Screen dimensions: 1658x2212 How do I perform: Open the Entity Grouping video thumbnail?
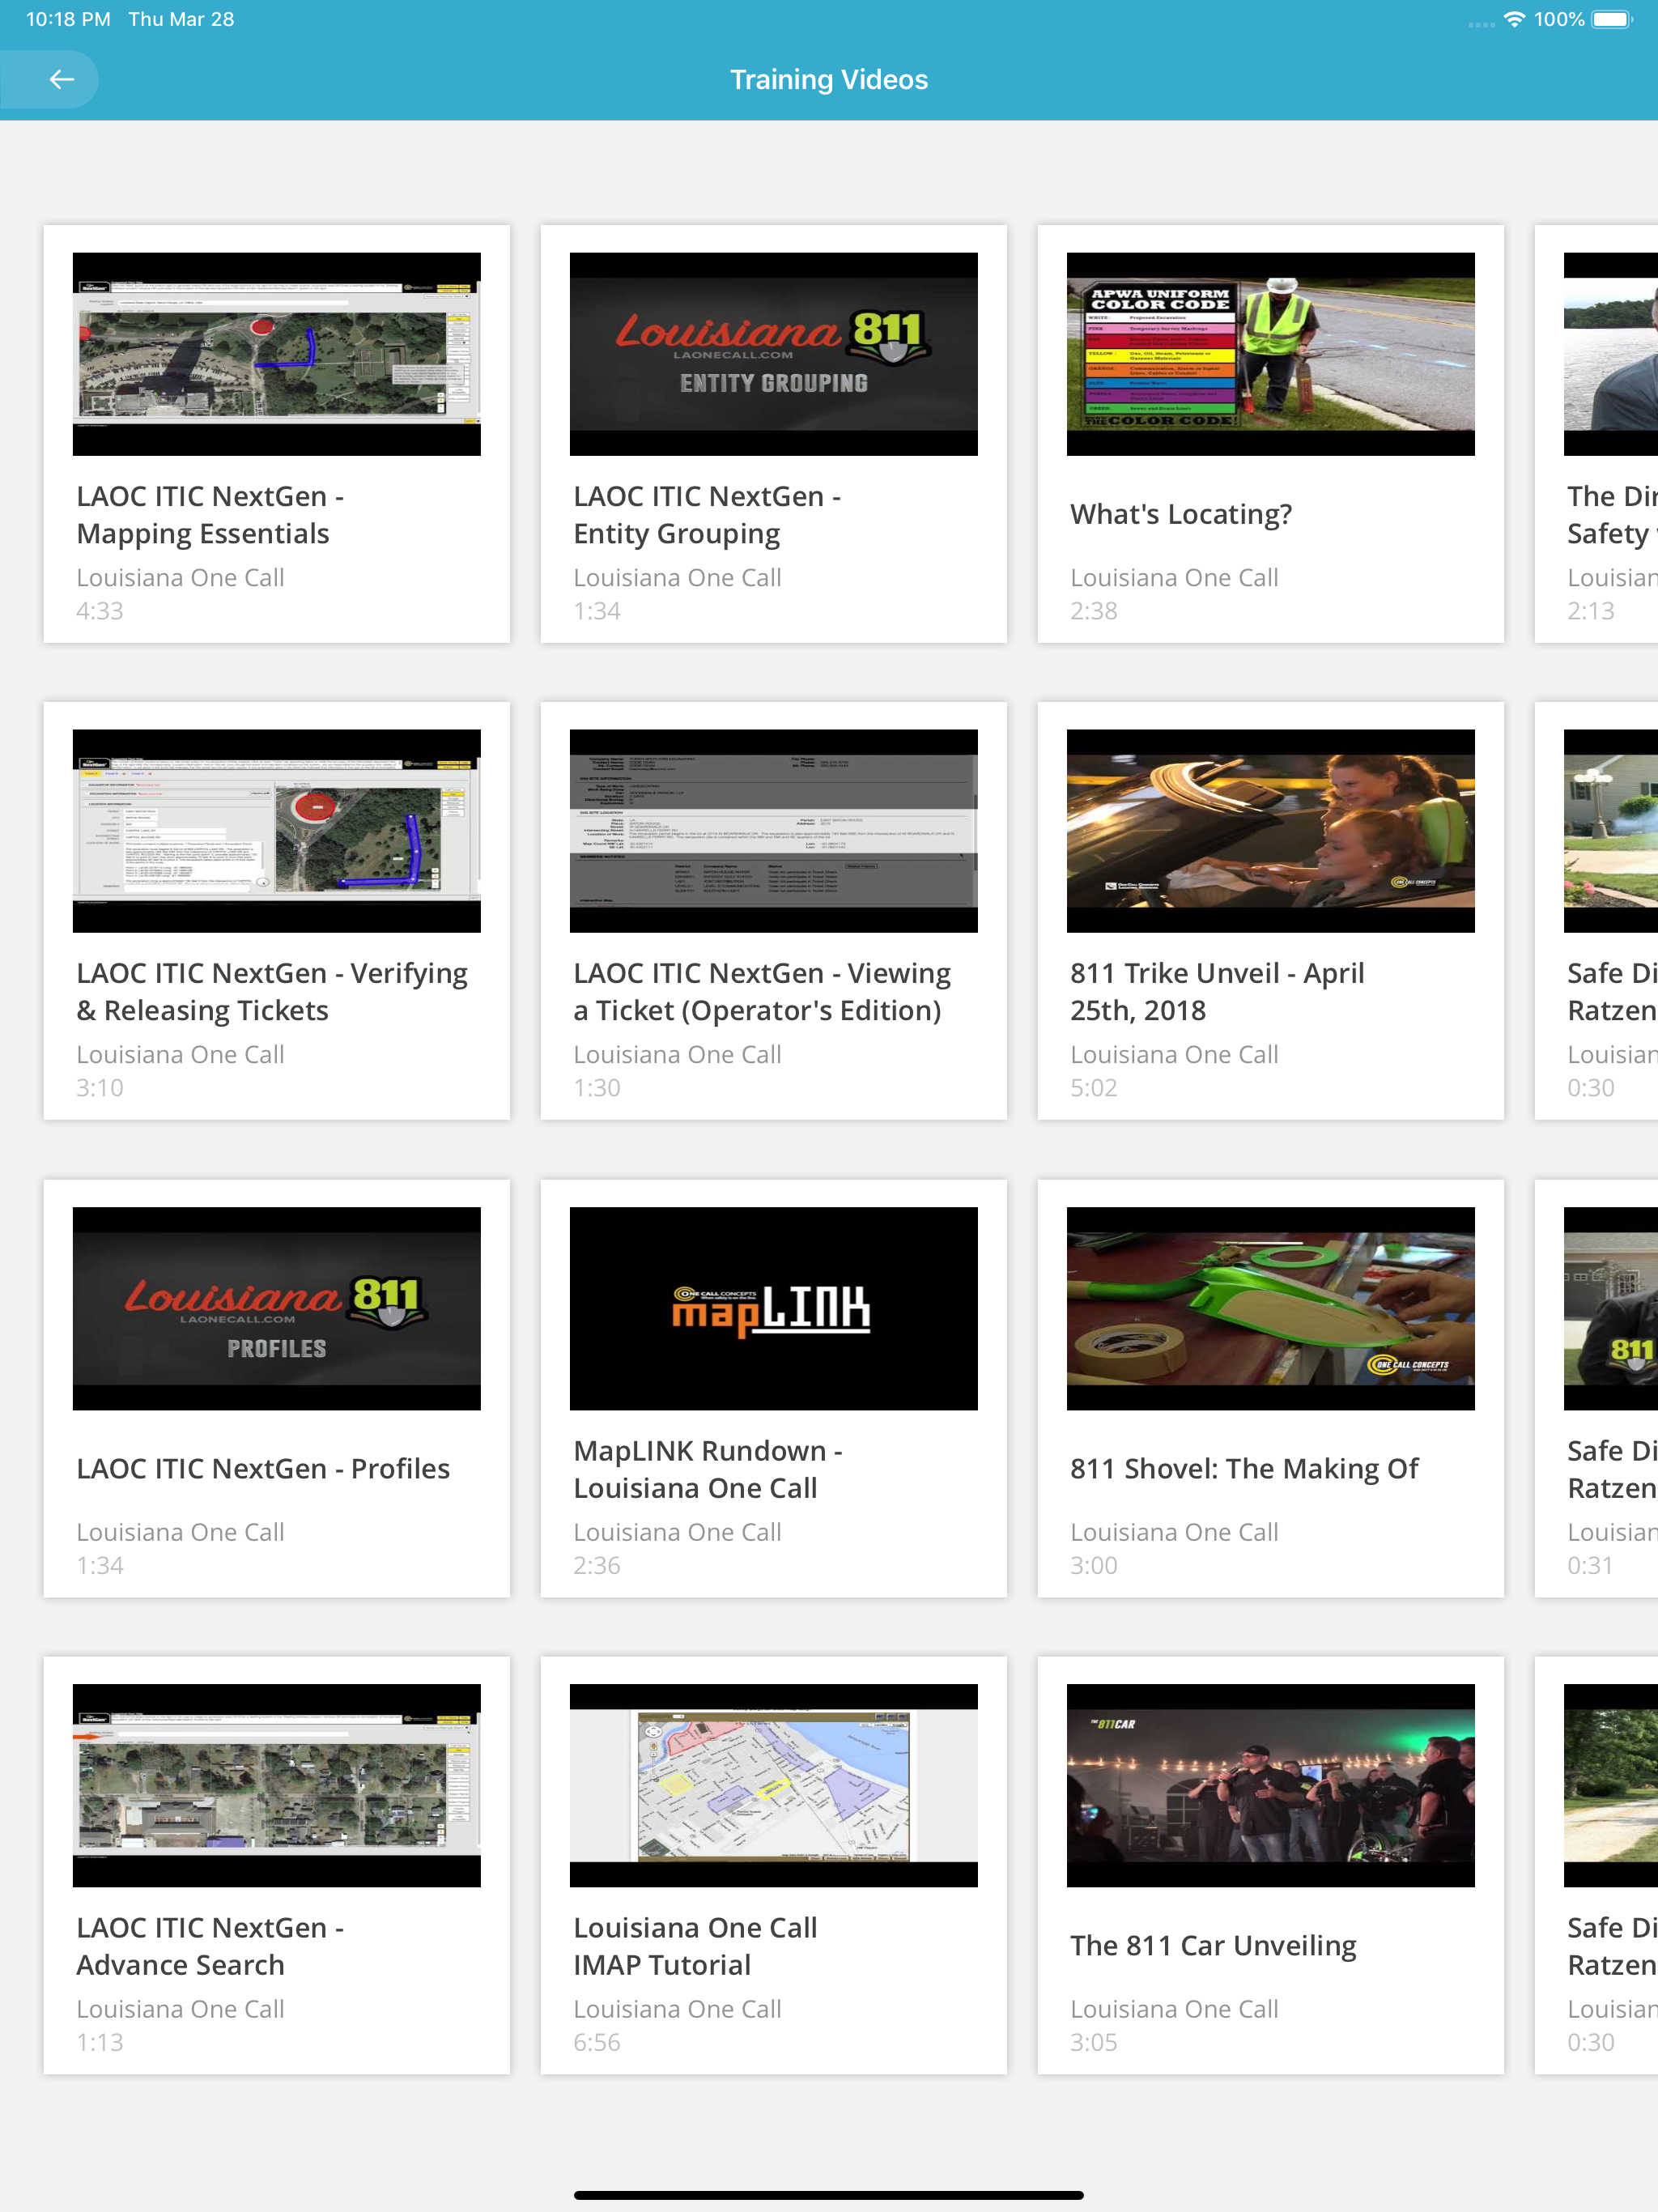[x=773, y=354]
